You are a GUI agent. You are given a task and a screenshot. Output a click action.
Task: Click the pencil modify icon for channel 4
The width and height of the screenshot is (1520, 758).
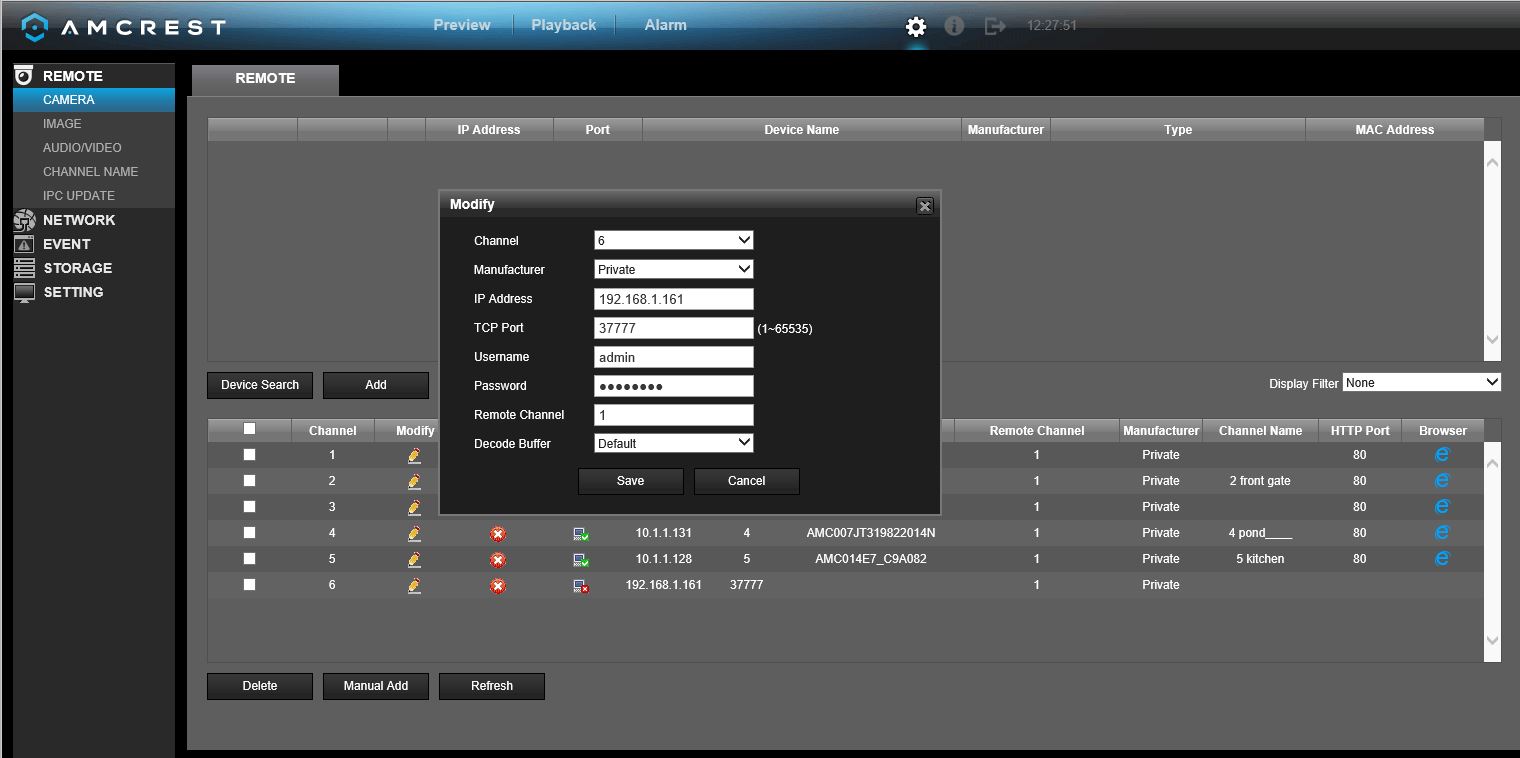tap(414, 533)
